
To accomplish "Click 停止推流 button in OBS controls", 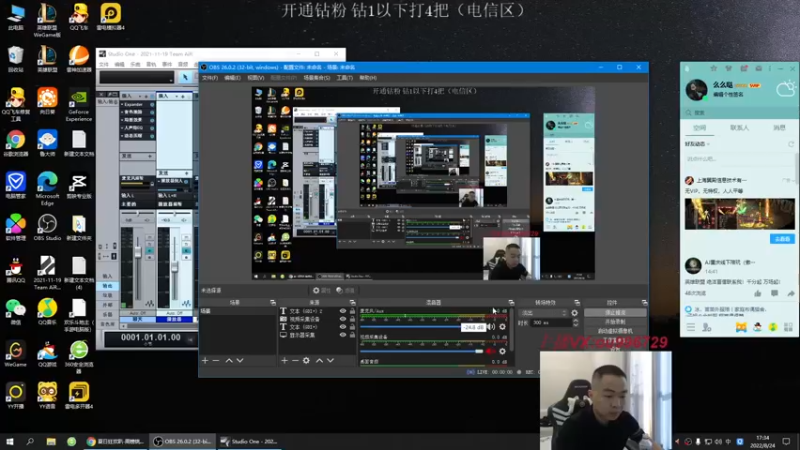I will tap(615, 313).
